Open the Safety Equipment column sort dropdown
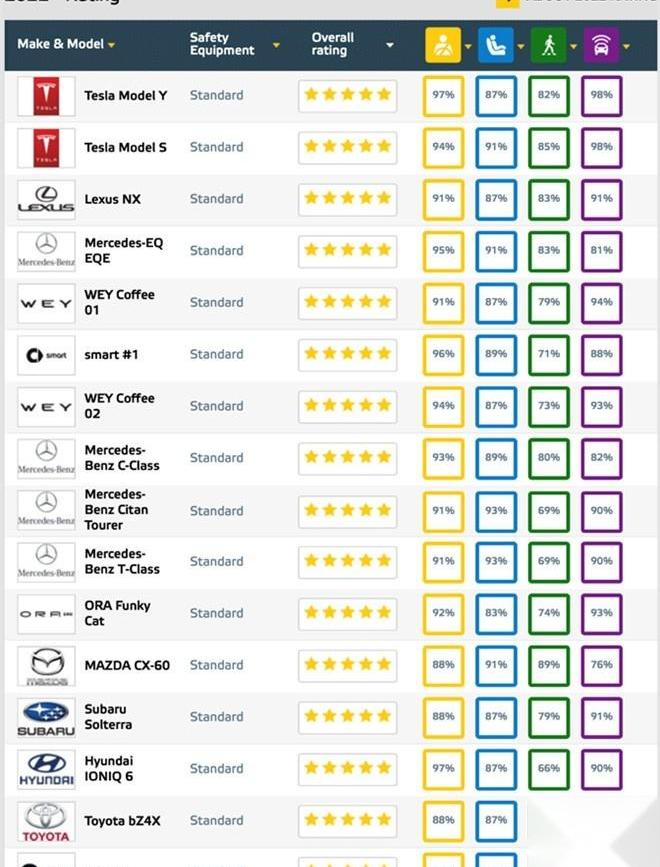This screenshot has width=660, height=867. (276, 45)
